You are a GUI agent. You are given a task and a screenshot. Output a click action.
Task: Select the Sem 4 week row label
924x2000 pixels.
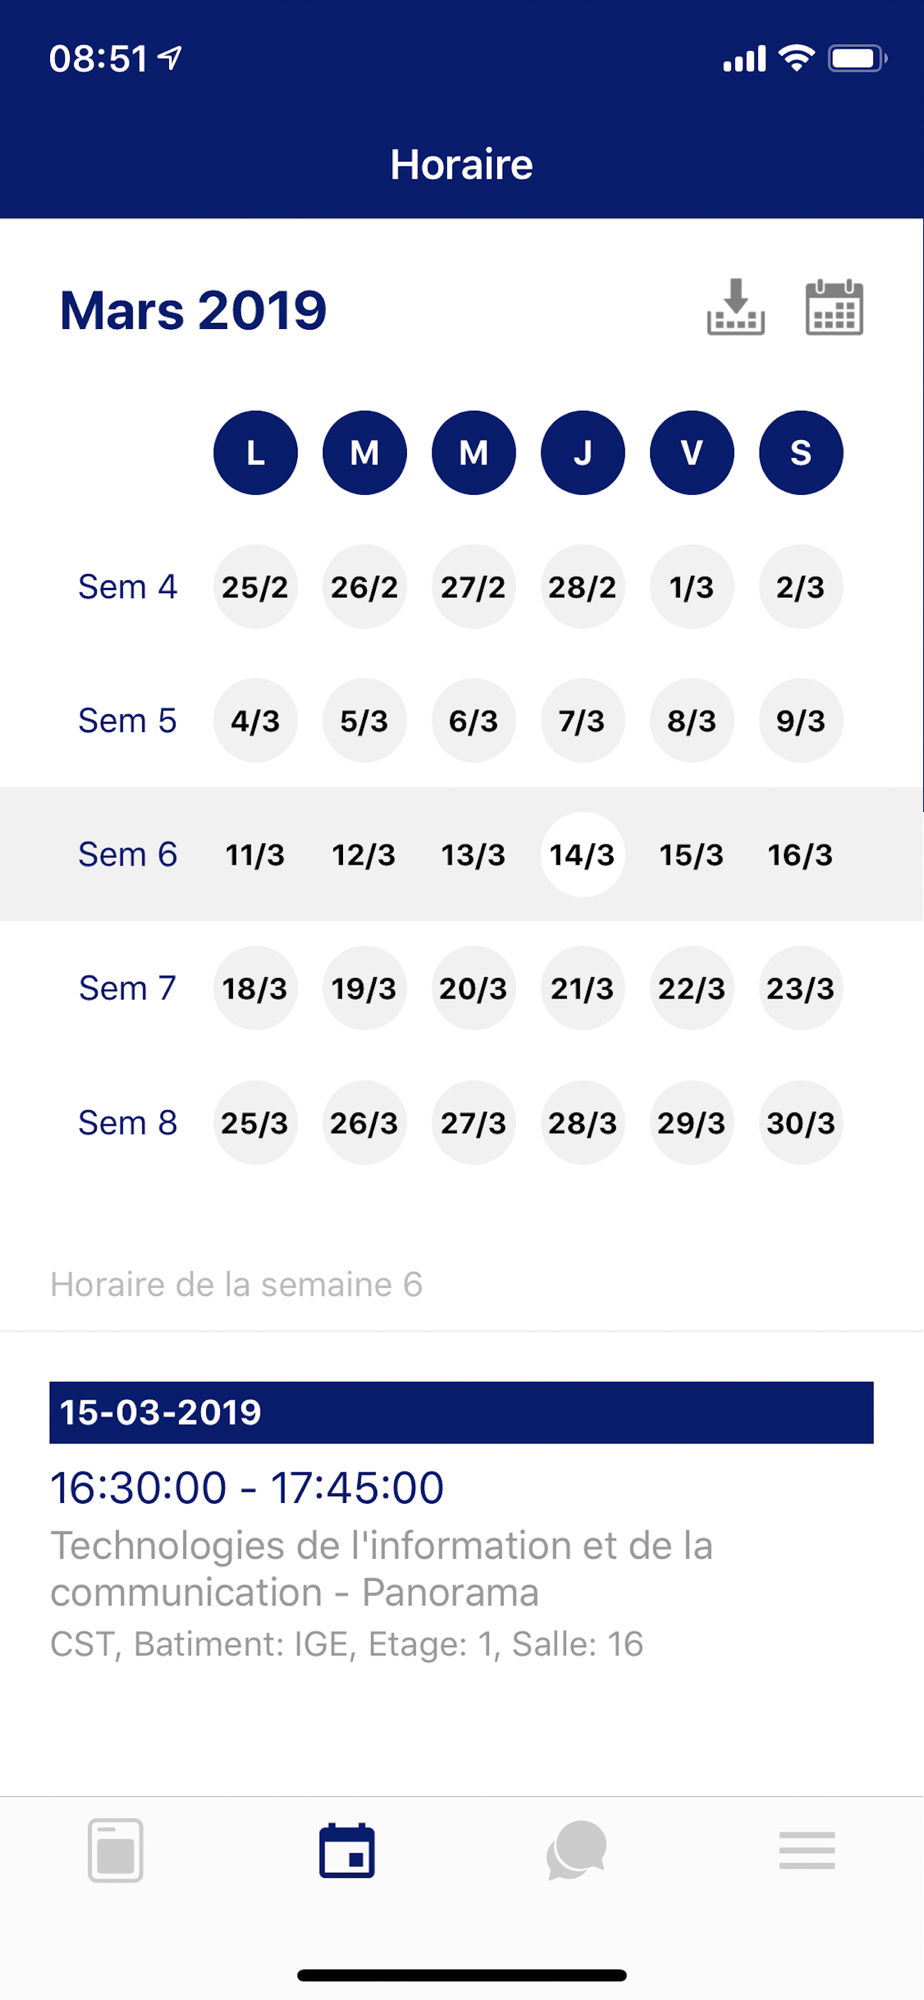127,587
